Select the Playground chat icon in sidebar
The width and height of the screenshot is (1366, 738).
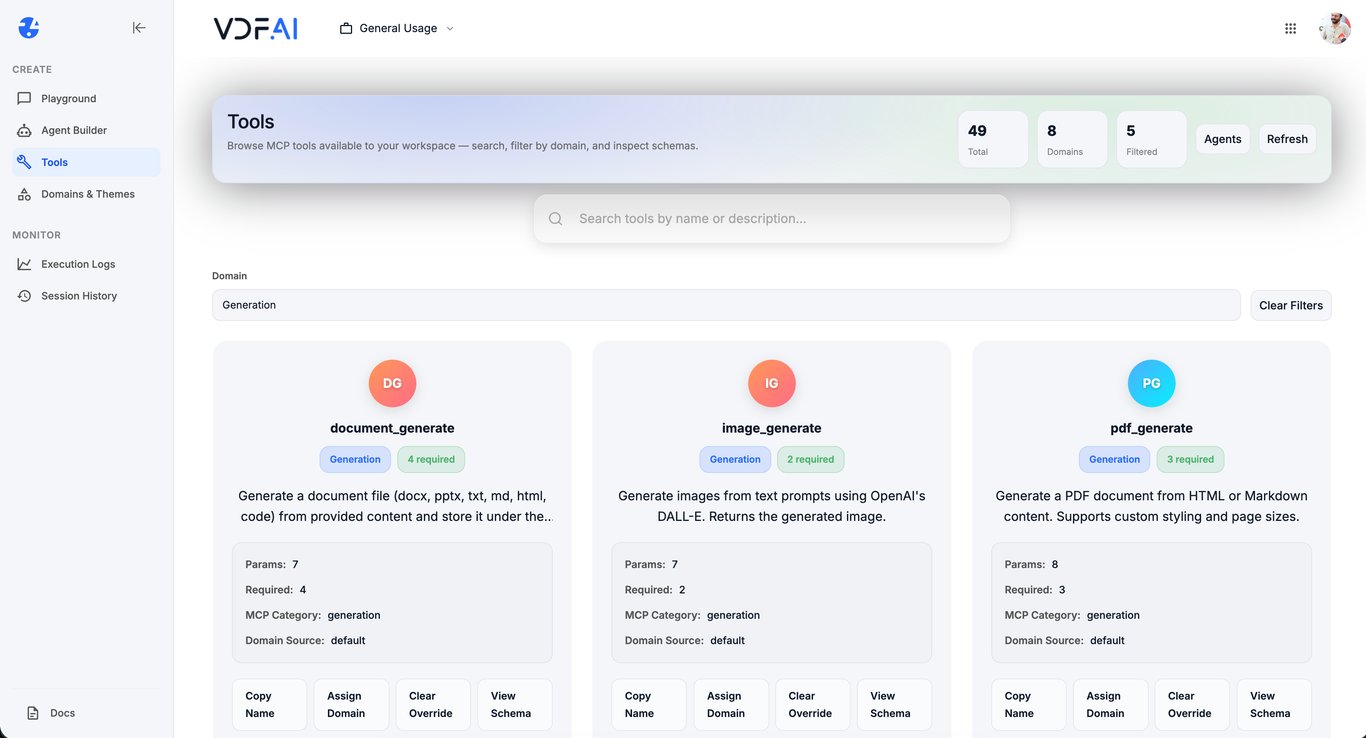(x=24, y=98)
